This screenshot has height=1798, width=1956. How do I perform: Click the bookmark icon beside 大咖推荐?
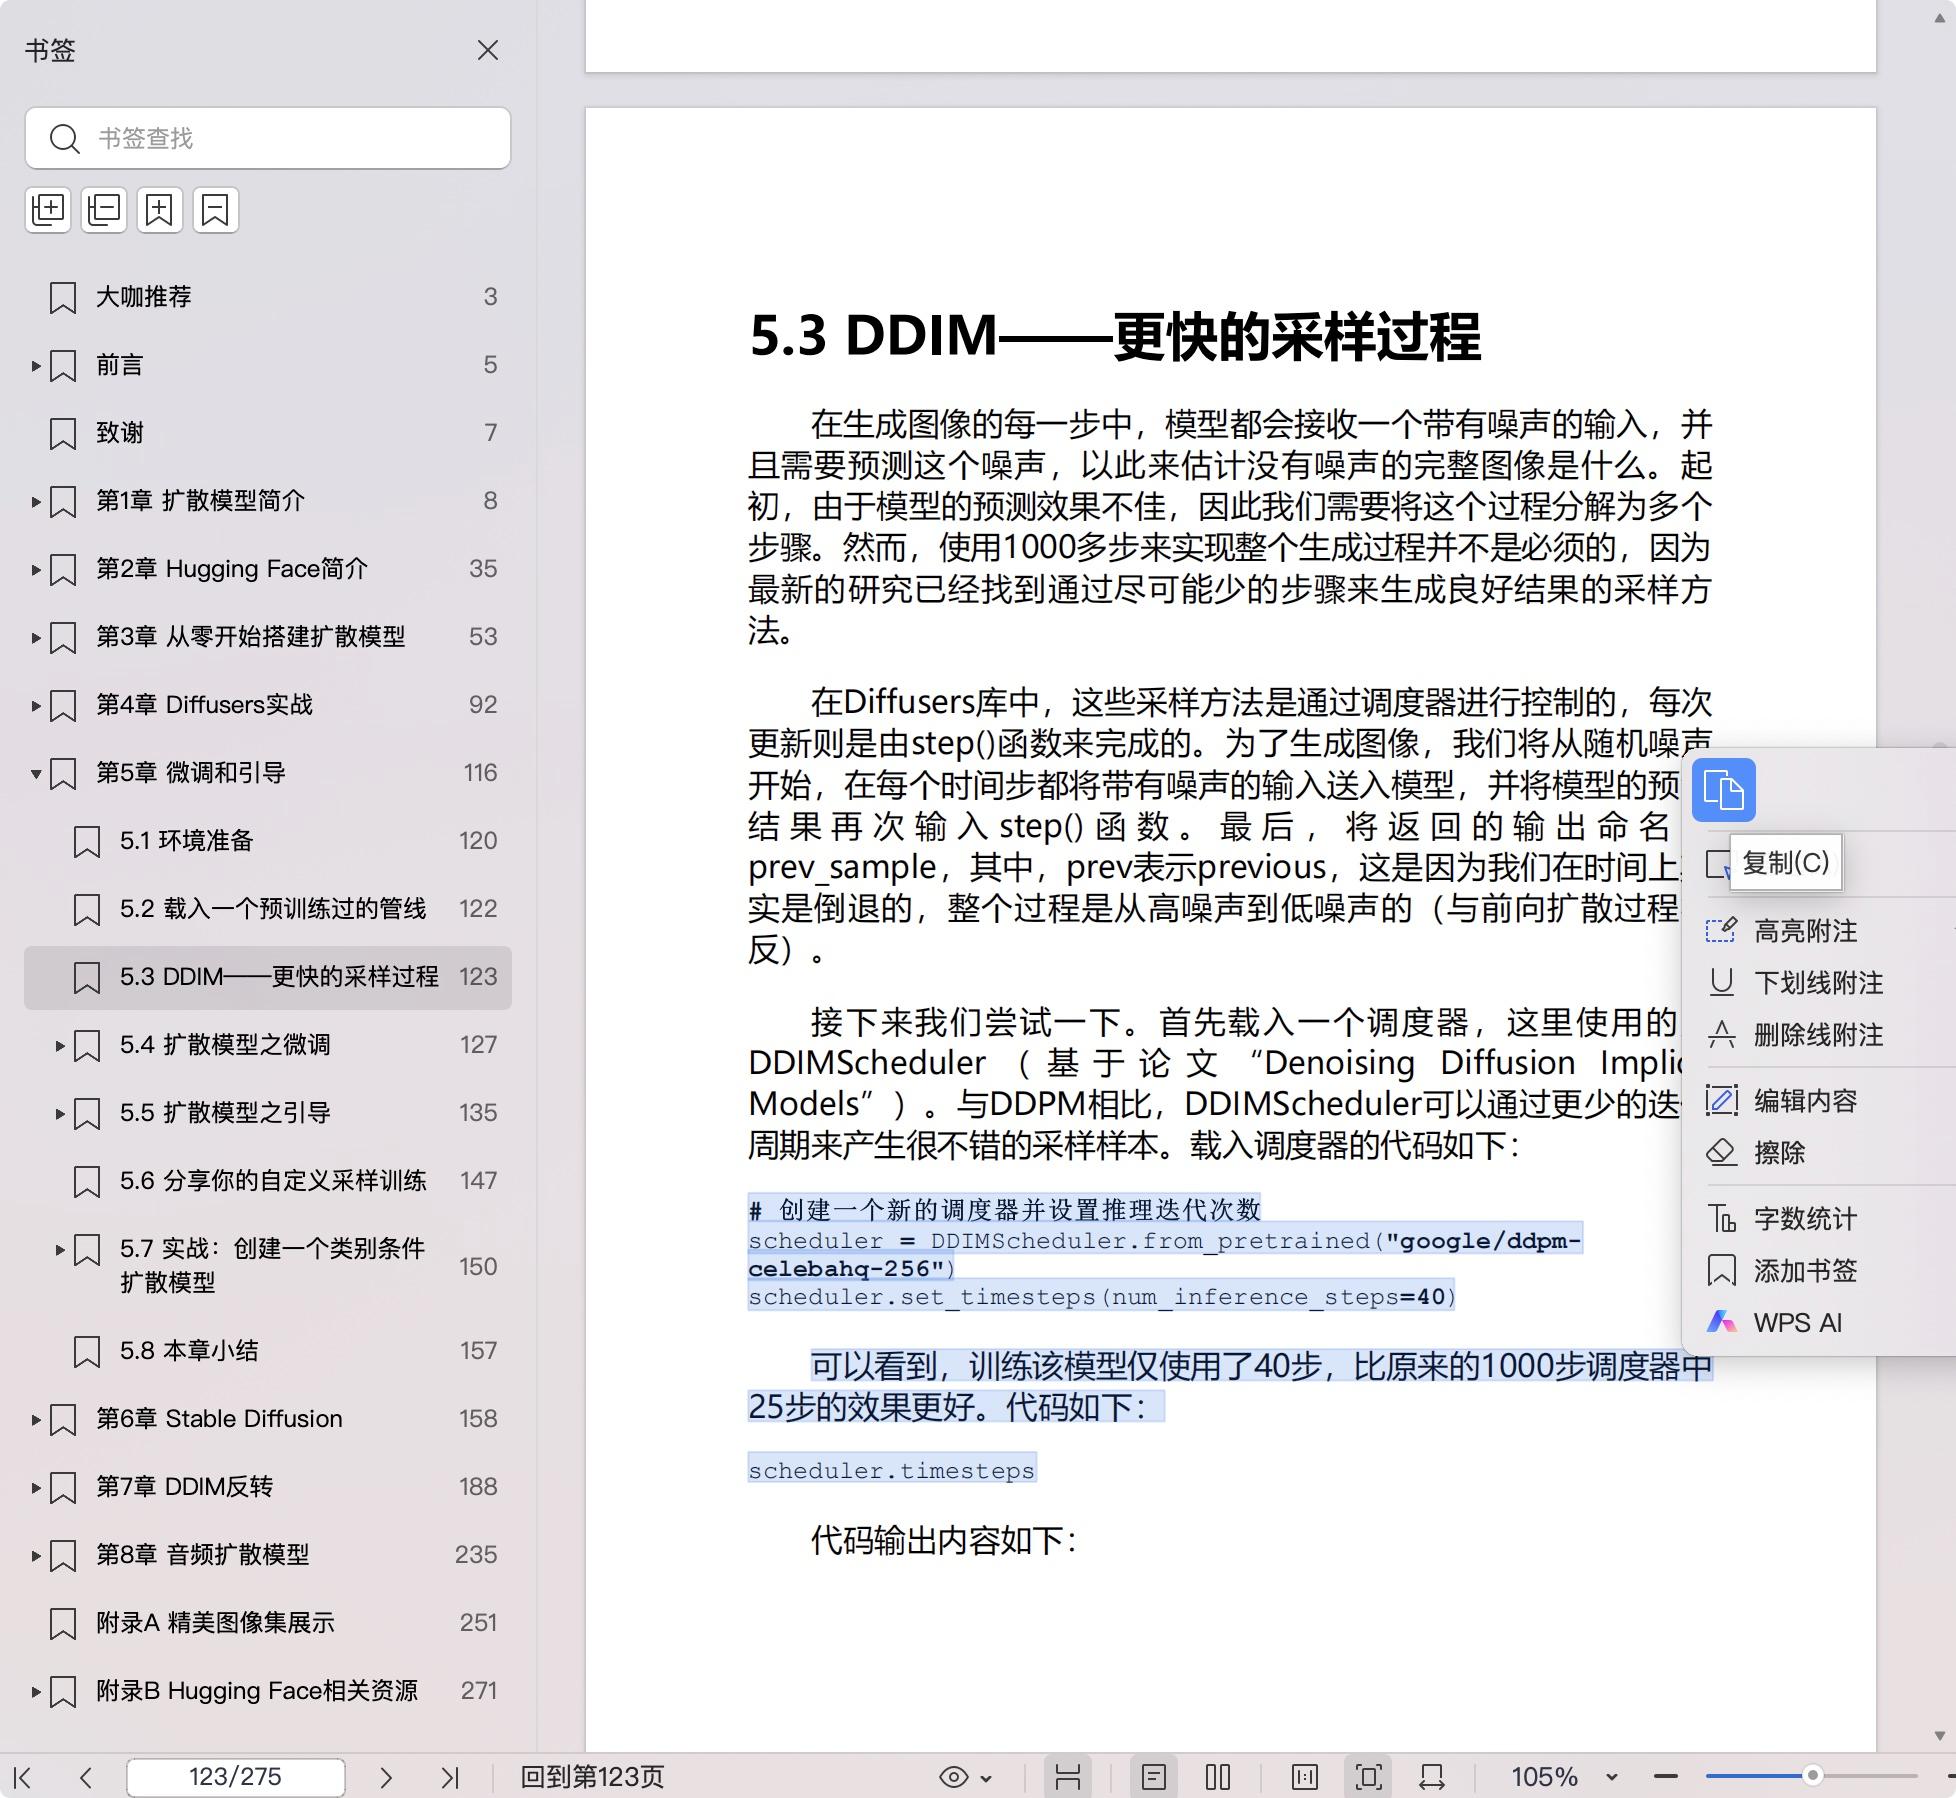click(x=63, y=297)
